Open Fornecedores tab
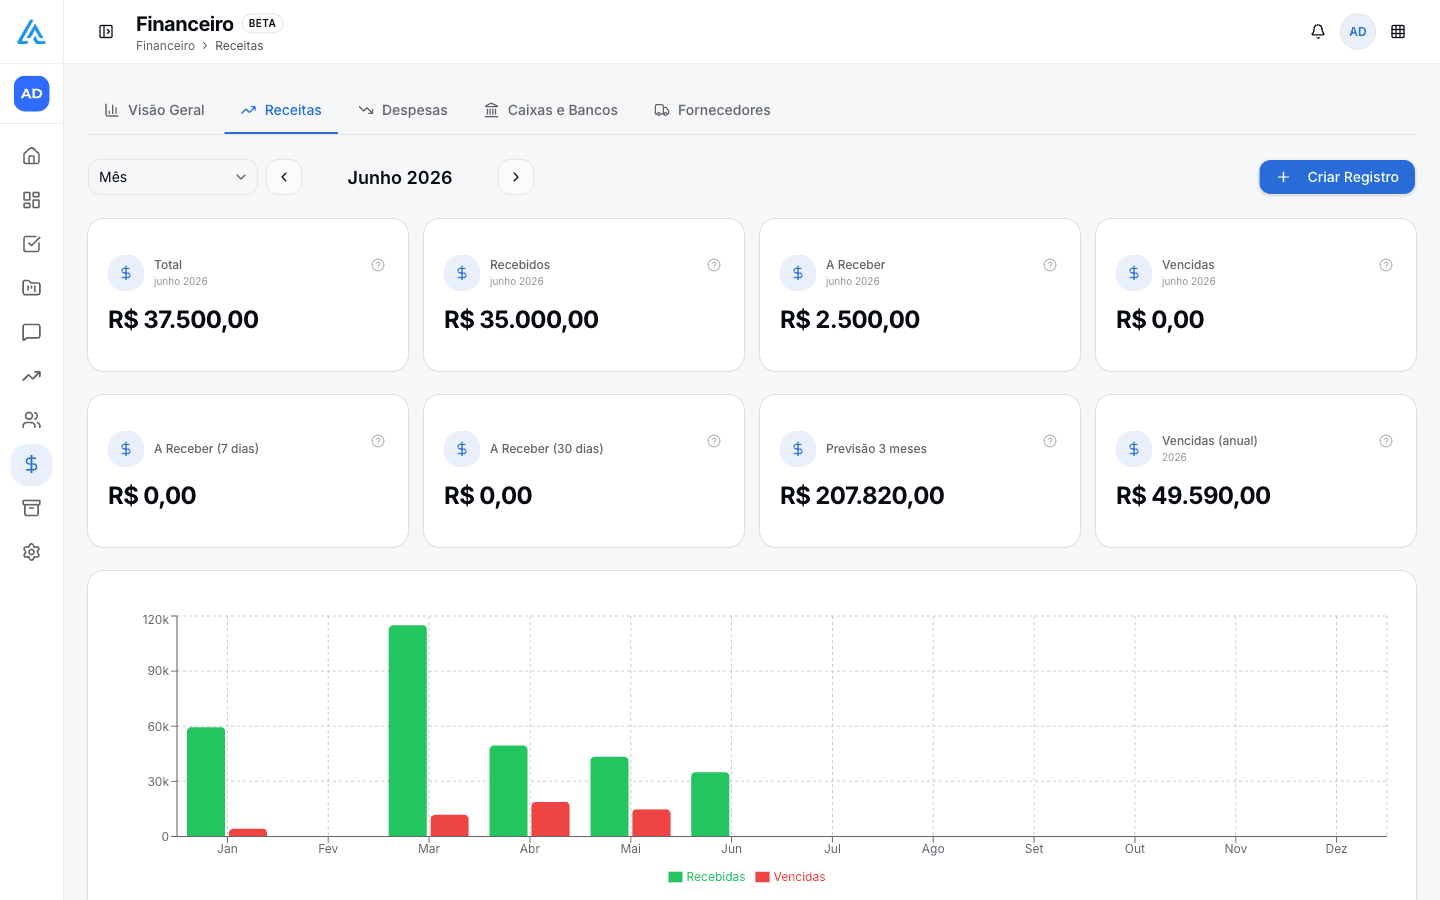The height and width of the screenshot is (900, 1440). (x=712, y=110)
